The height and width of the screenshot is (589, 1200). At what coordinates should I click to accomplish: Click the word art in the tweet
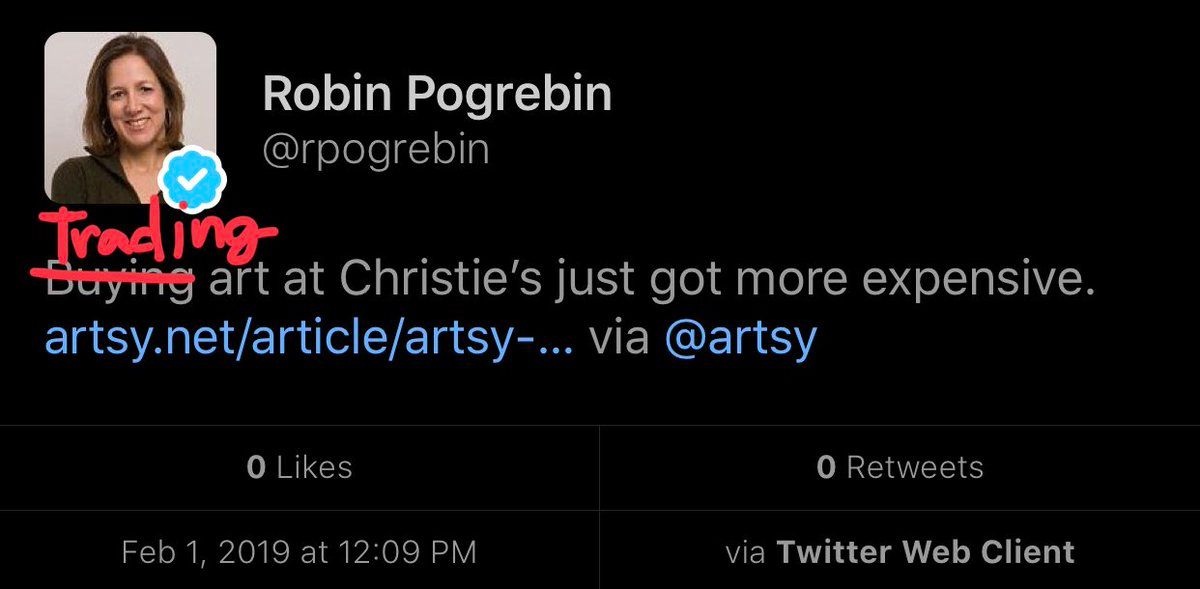coord(239,283)
